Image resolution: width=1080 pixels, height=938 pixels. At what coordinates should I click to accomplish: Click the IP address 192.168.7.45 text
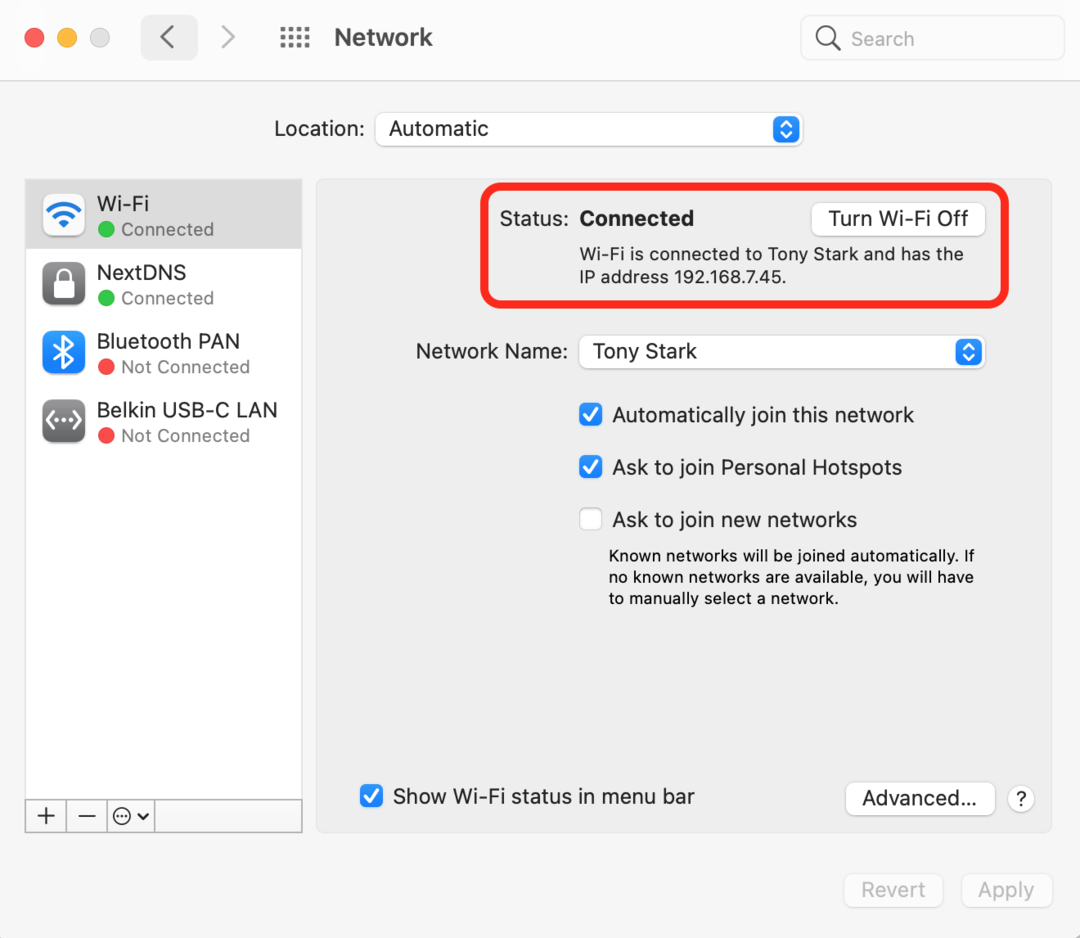[682, 277]
